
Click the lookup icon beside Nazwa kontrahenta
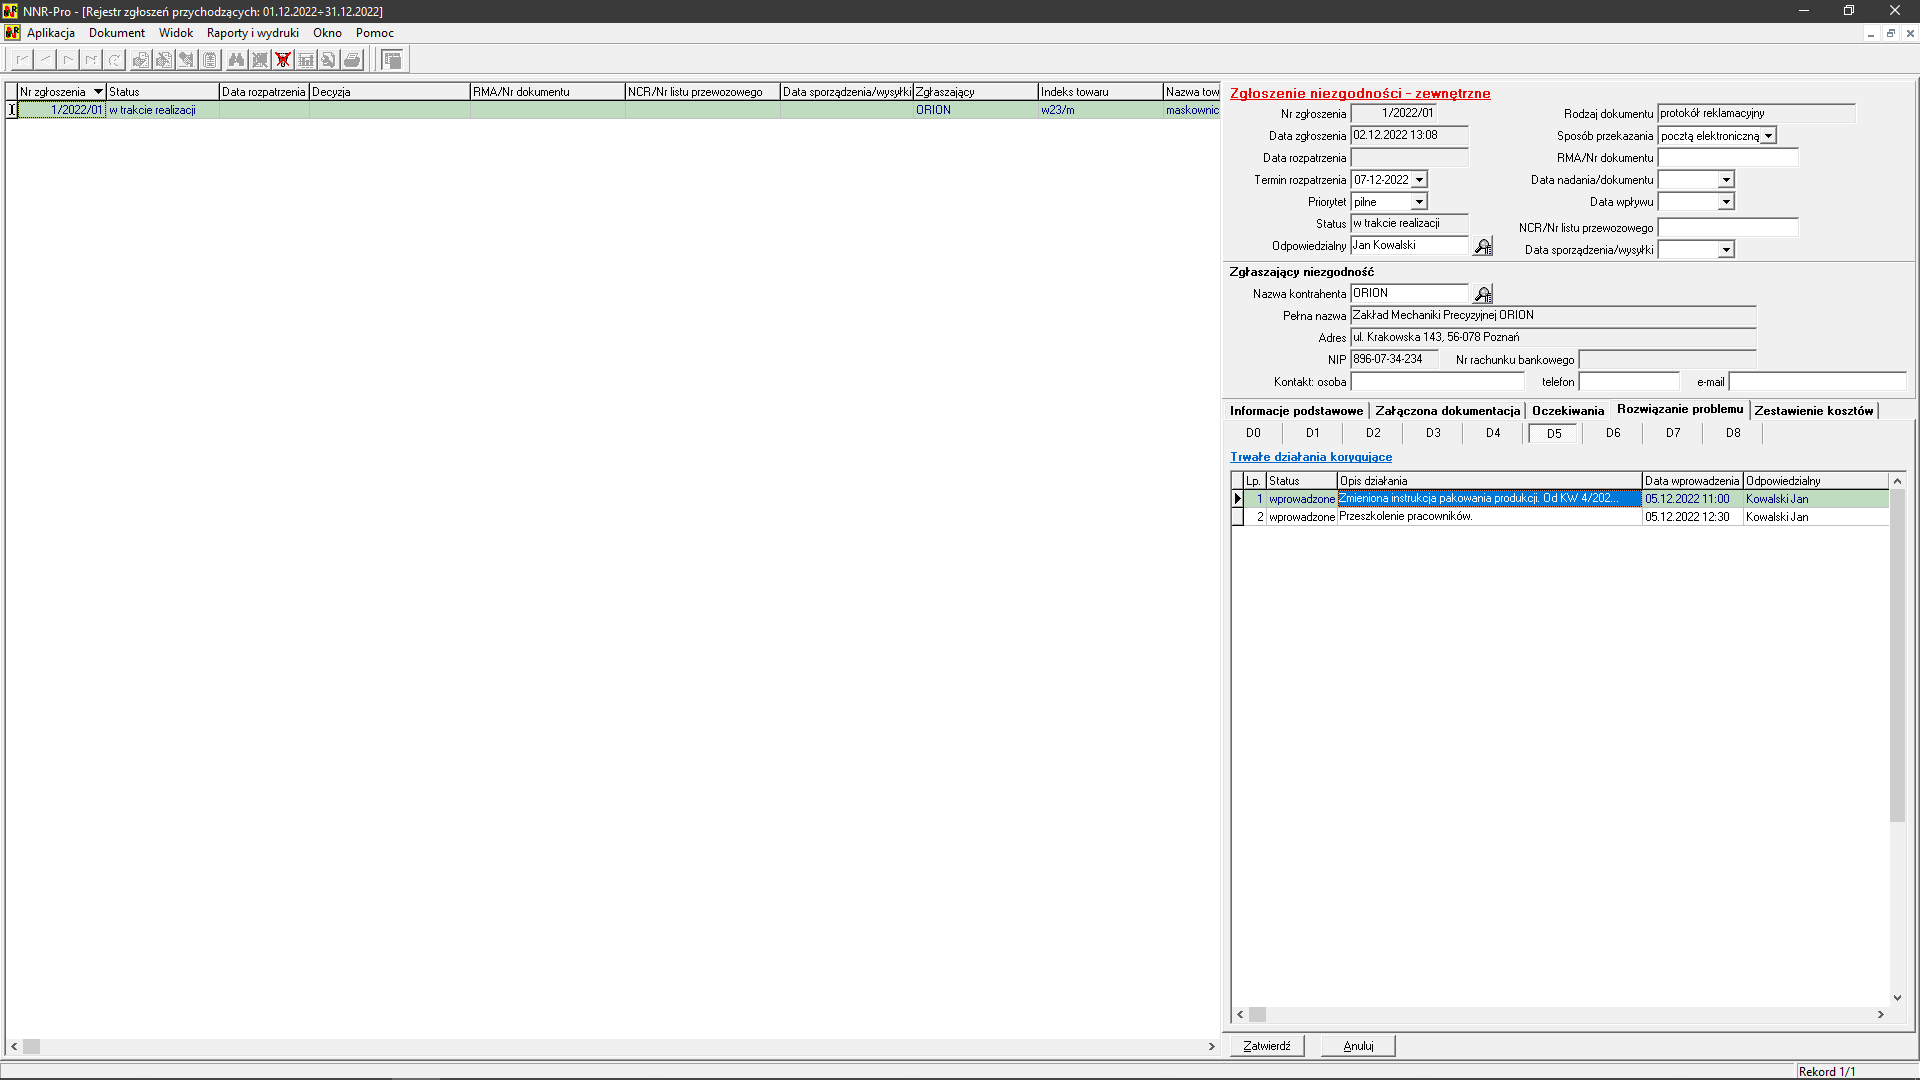tap(1483, 294)
